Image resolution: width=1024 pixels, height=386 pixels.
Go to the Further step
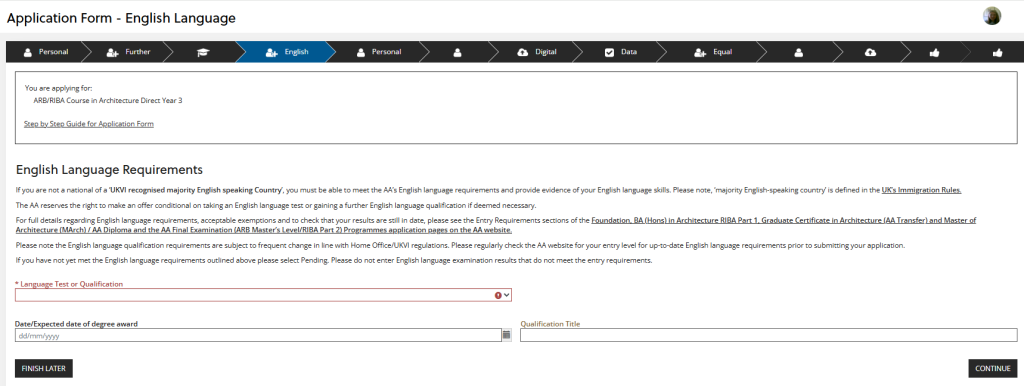tap(129, 52)
